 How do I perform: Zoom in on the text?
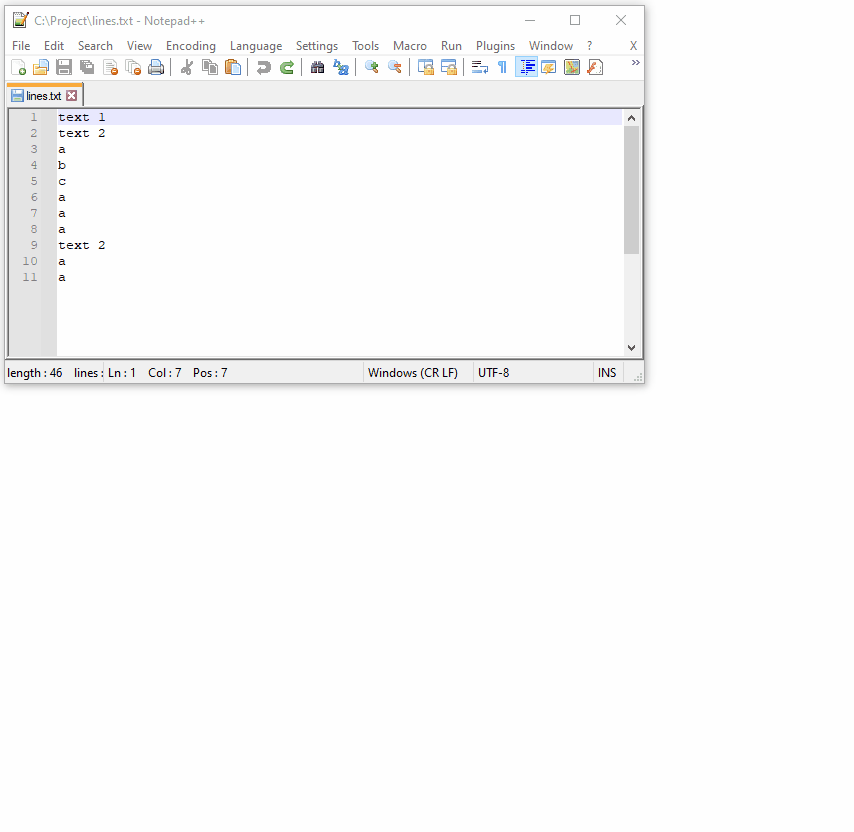(x=371, y=67)
